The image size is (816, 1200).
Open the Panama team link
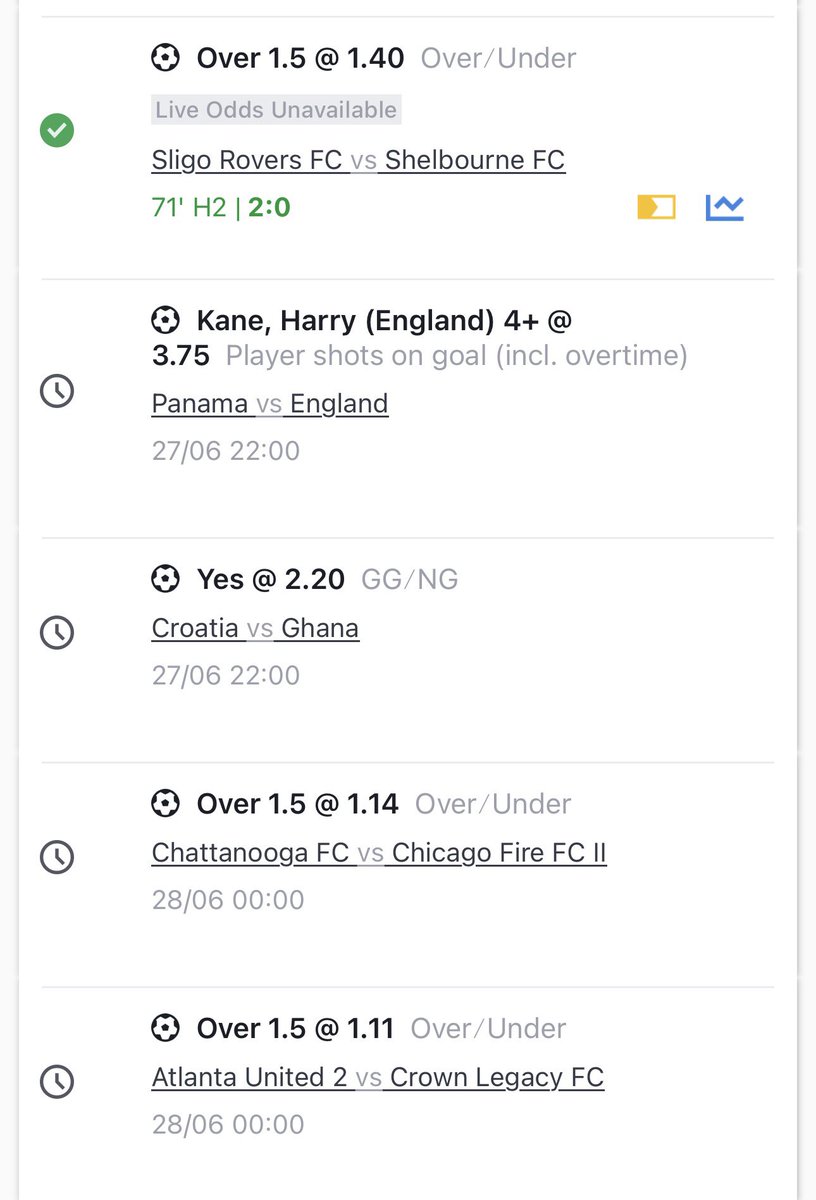click(200, 403)
